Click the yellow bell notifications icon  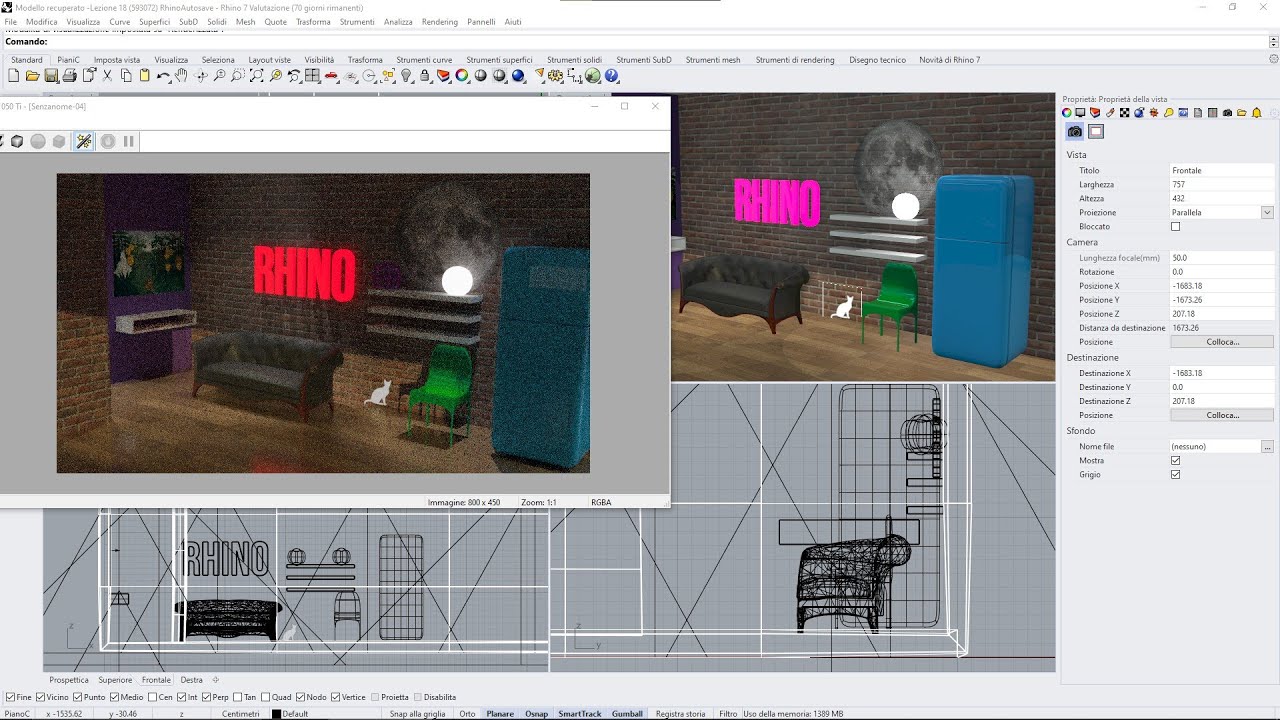coord(1257,113)
